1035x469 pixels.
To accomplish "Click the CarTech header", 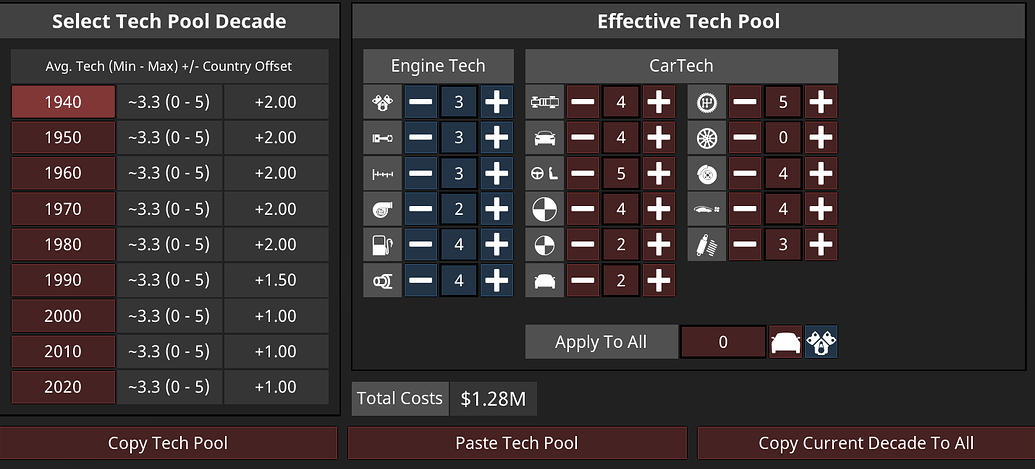I will tap(682, 66).
